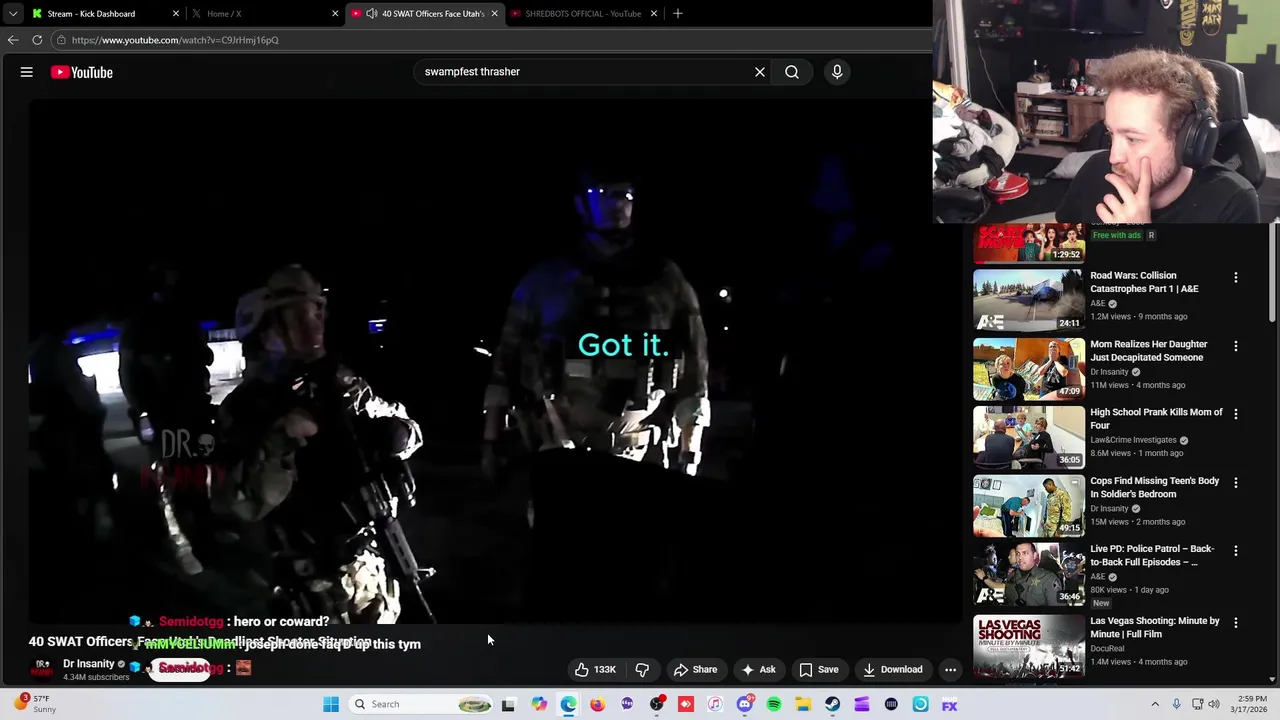
Task: Dislike the video with thumbs down
Action: (642, 670)
